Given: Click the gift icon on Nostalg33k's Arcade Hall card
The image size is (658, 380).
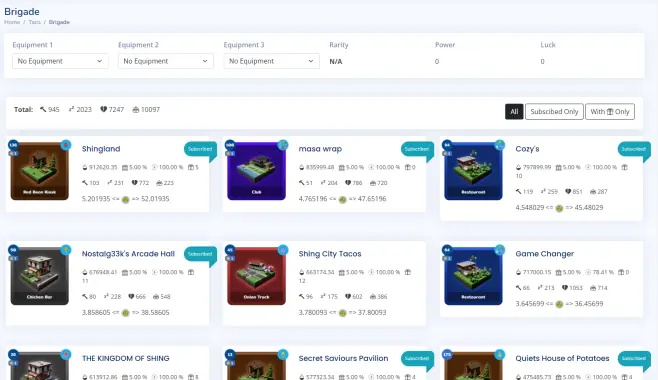Looking at the screenshot, I should [x=191, y=272].
